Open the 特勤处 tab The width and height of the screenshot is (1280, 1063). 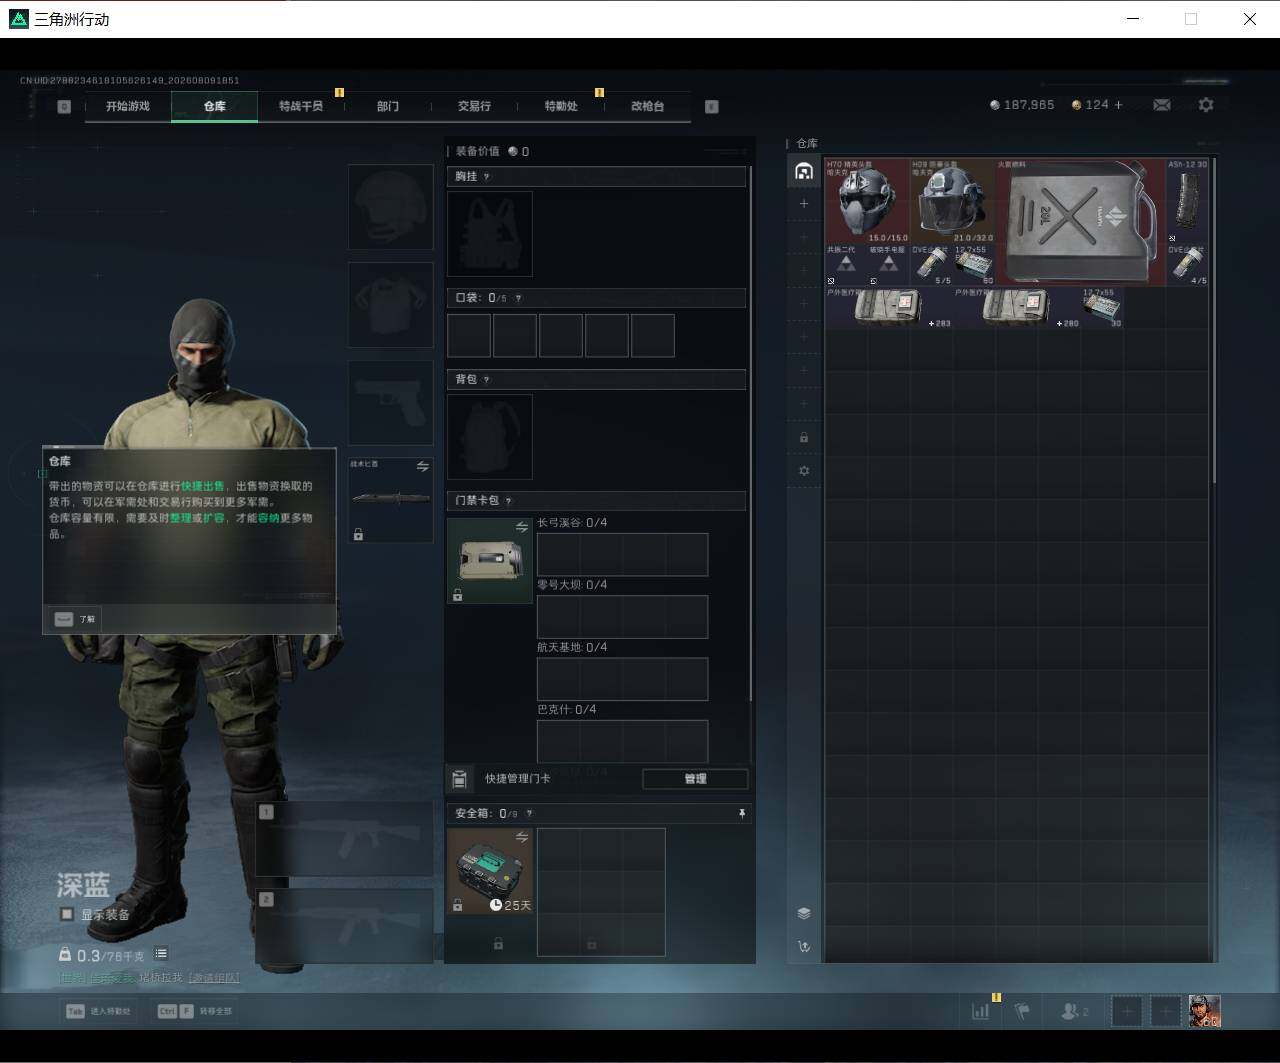561,106
